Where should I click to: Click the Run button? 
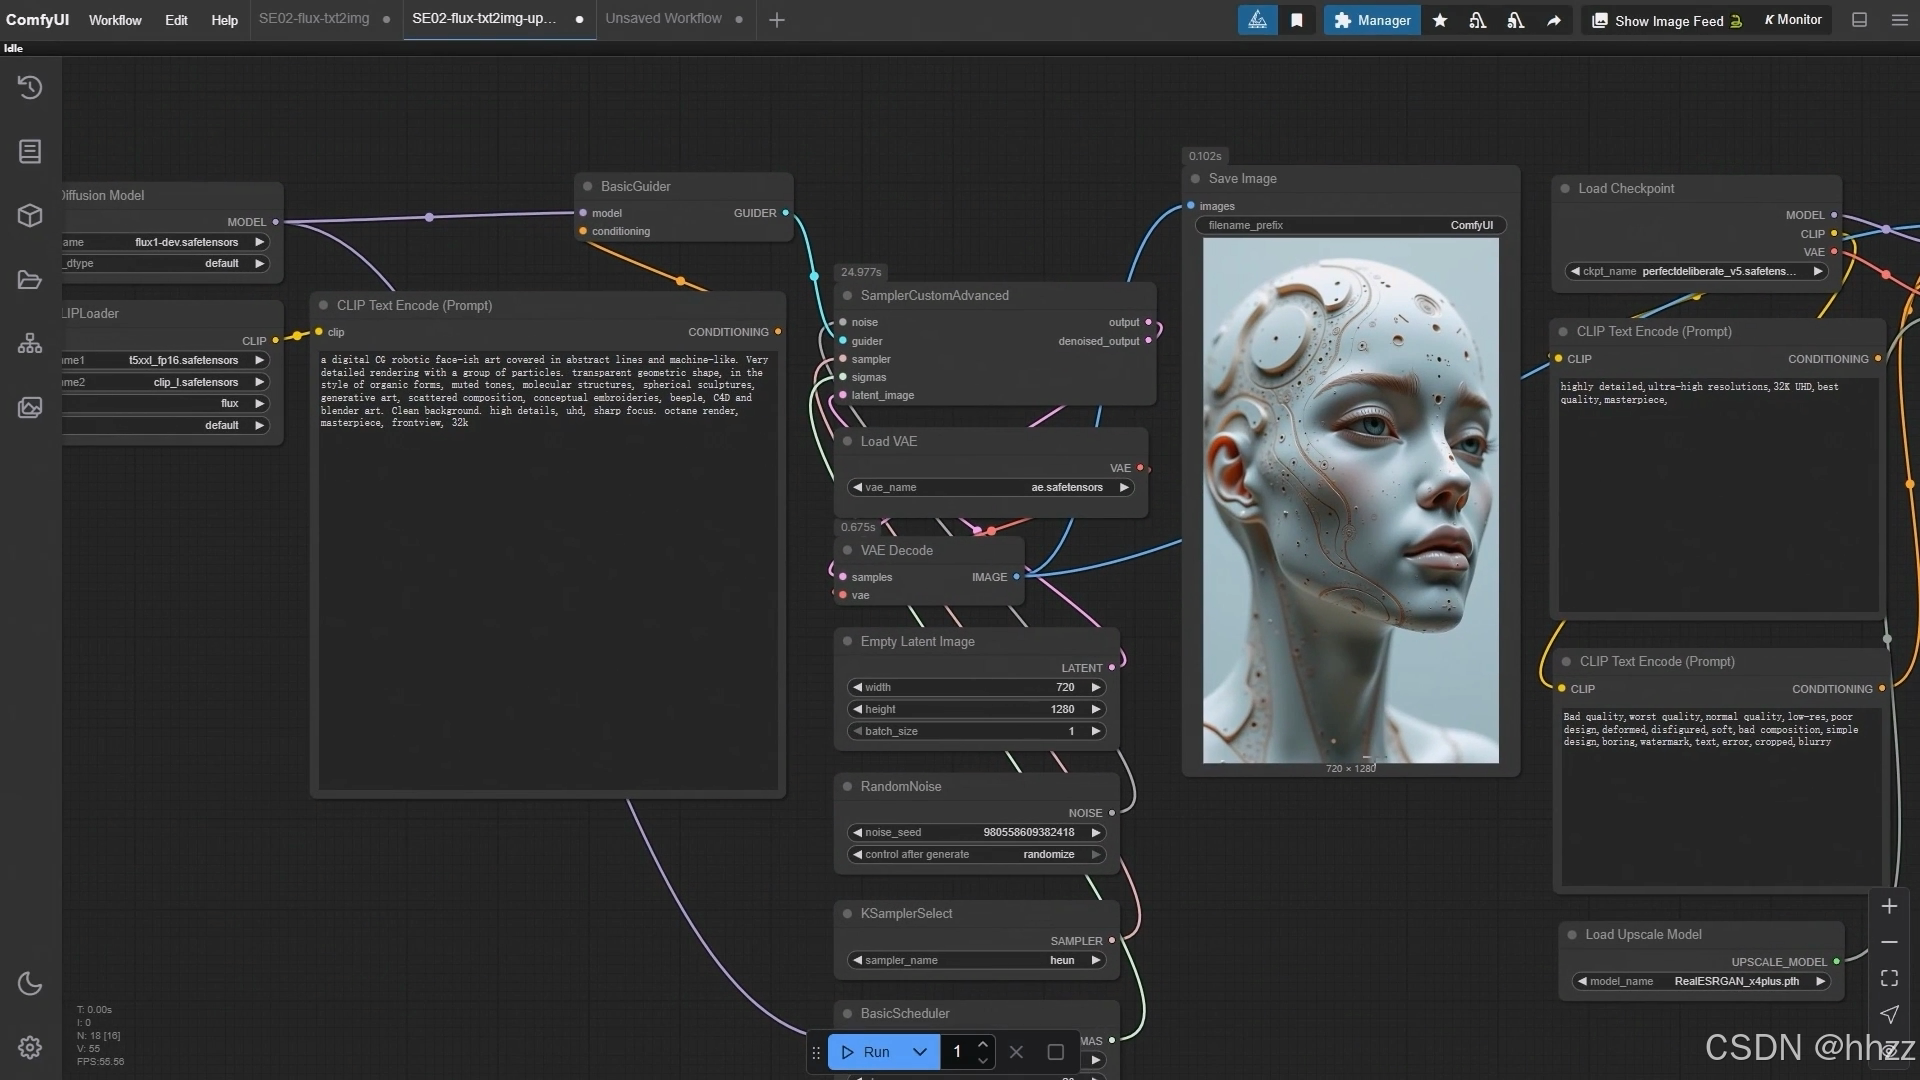click(x=866, y=1052)
